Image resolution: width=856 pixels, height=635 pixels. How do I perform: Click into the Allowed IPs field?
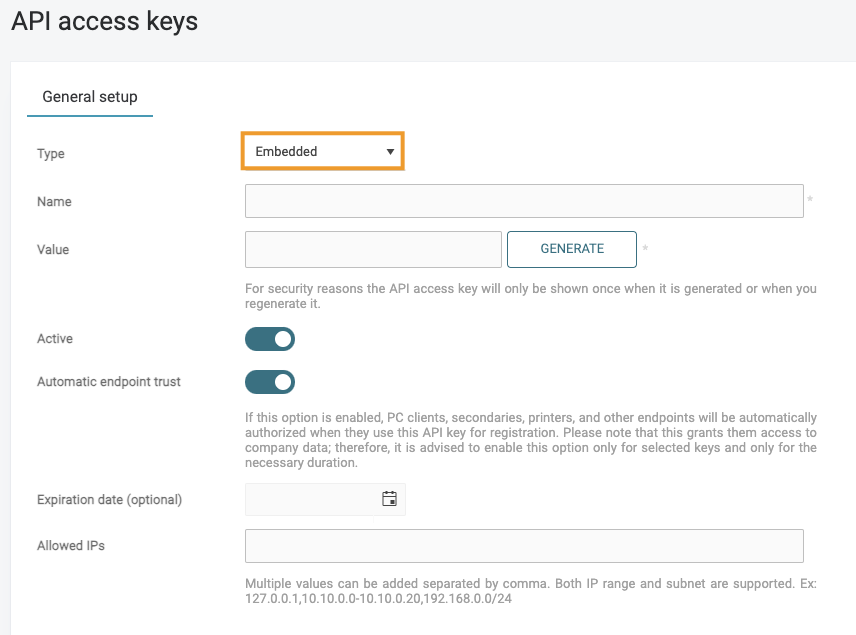[524, 546]
